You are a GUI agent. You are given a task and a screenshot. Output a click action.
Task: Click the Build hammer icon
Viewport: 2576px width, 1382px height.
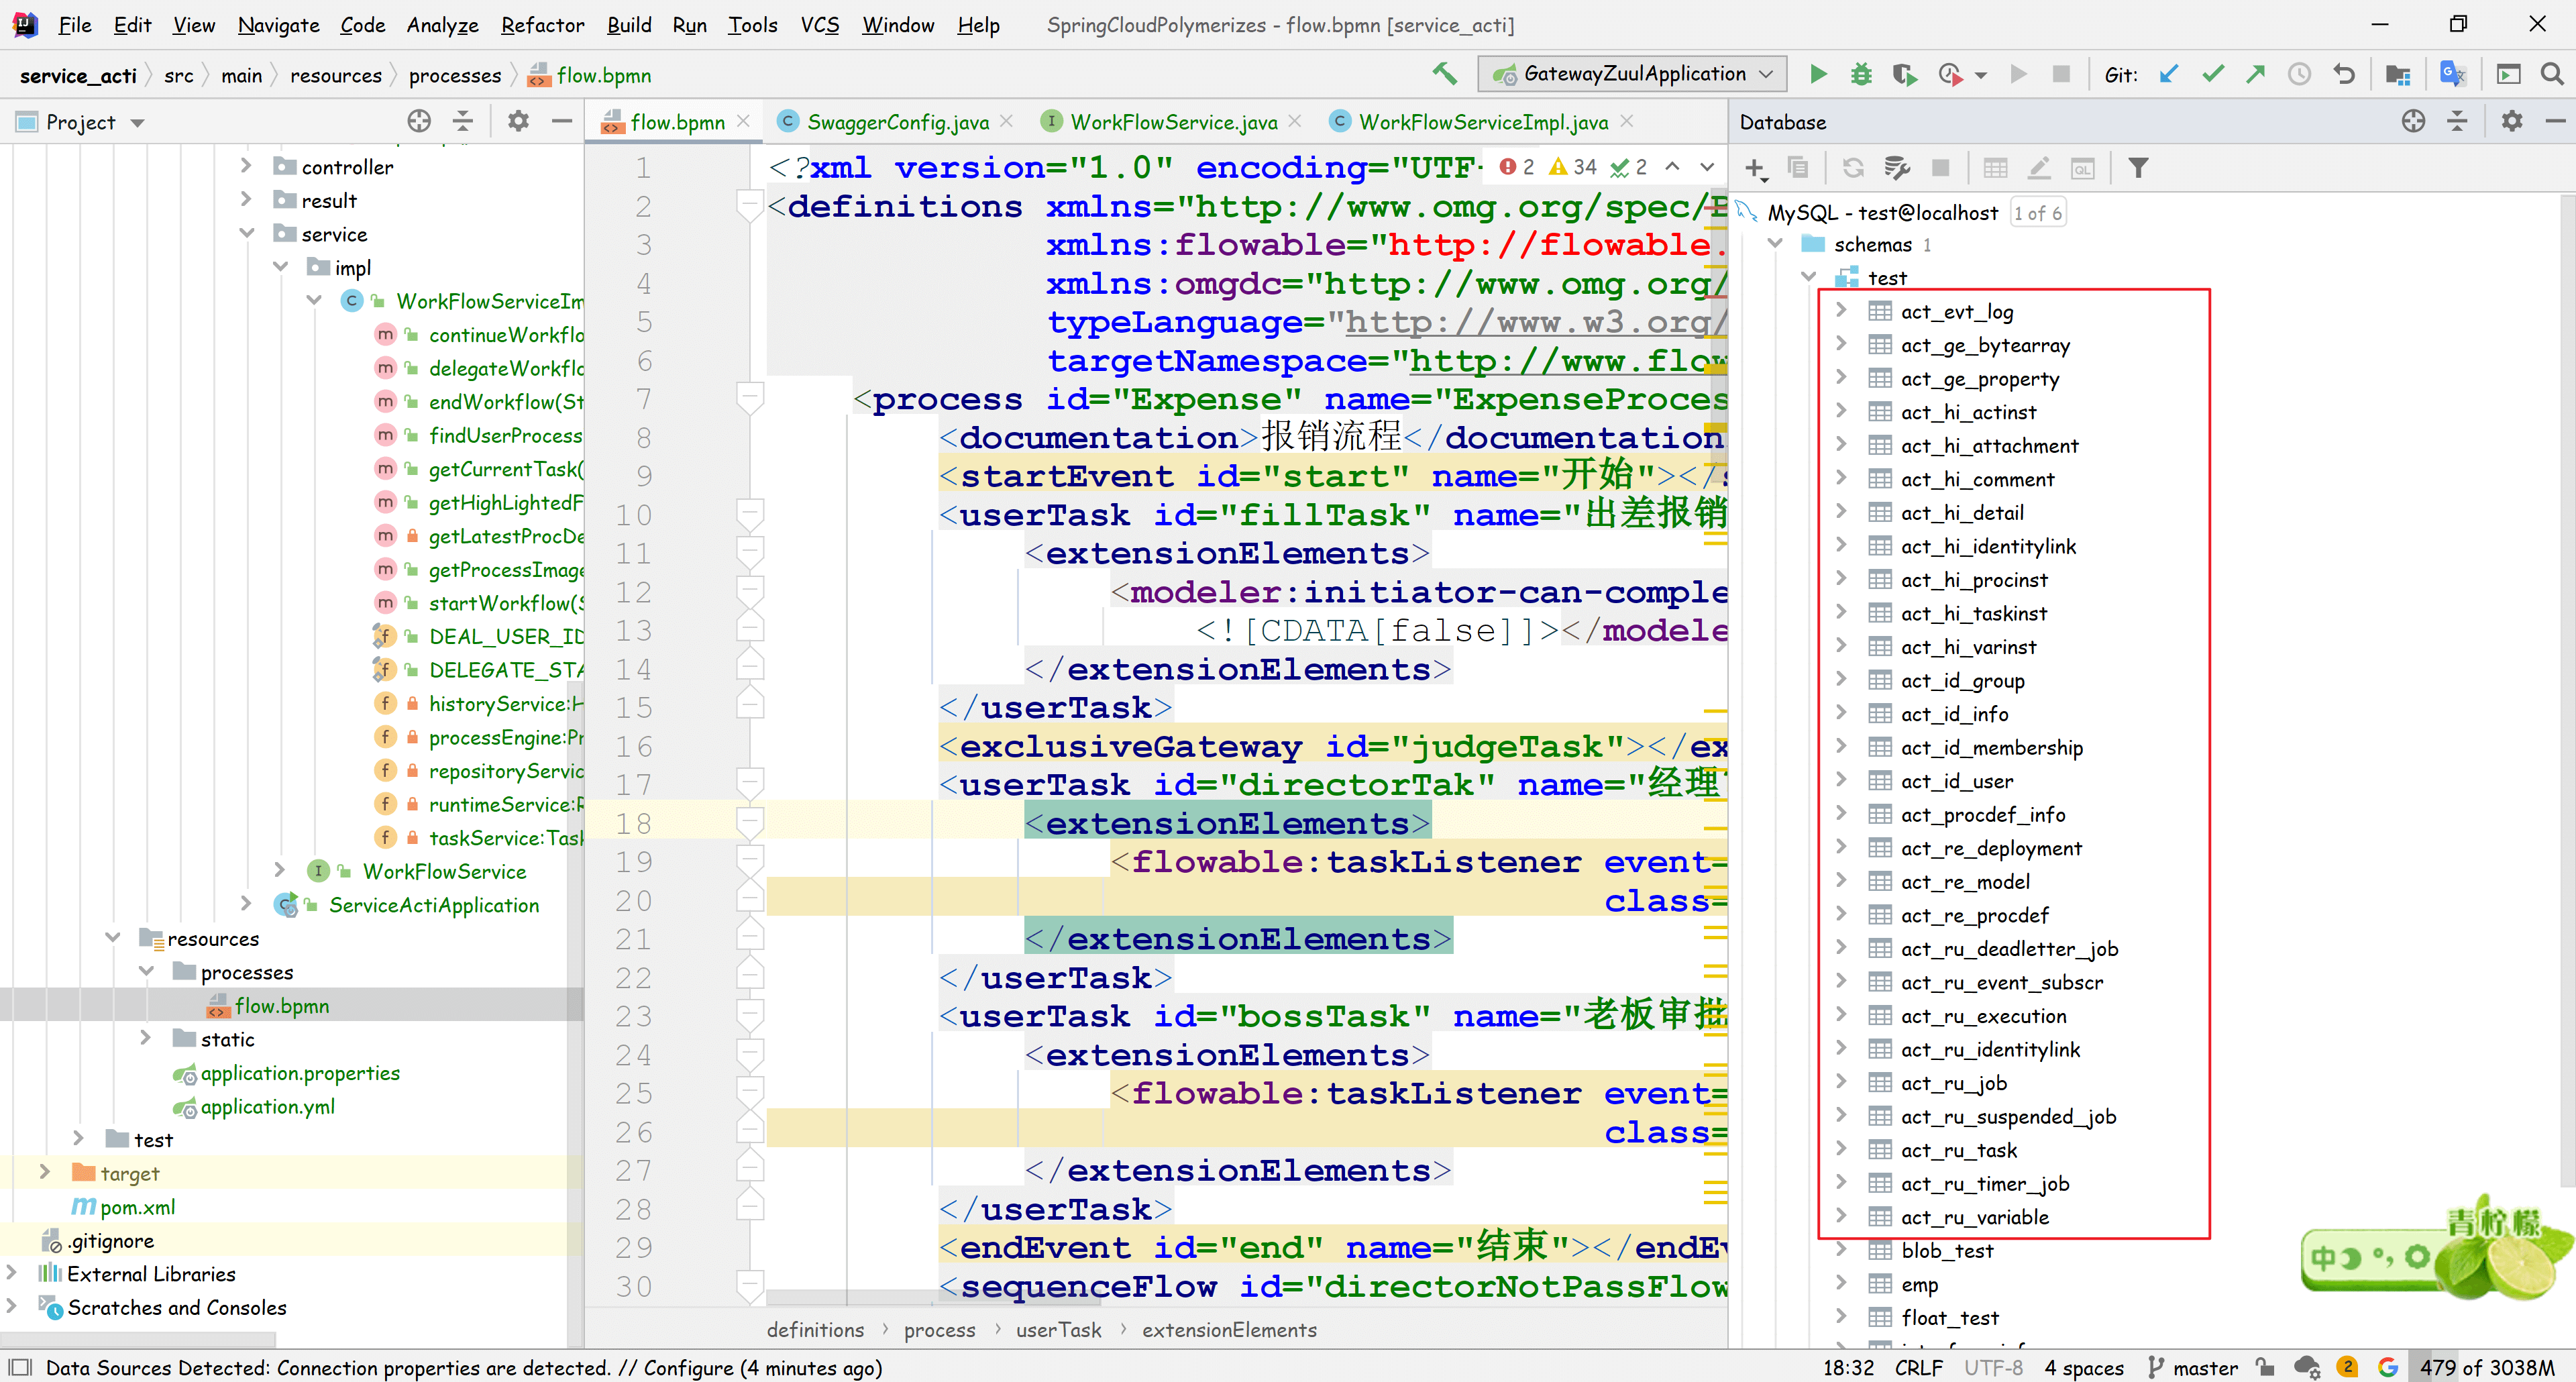[1444, 74]
